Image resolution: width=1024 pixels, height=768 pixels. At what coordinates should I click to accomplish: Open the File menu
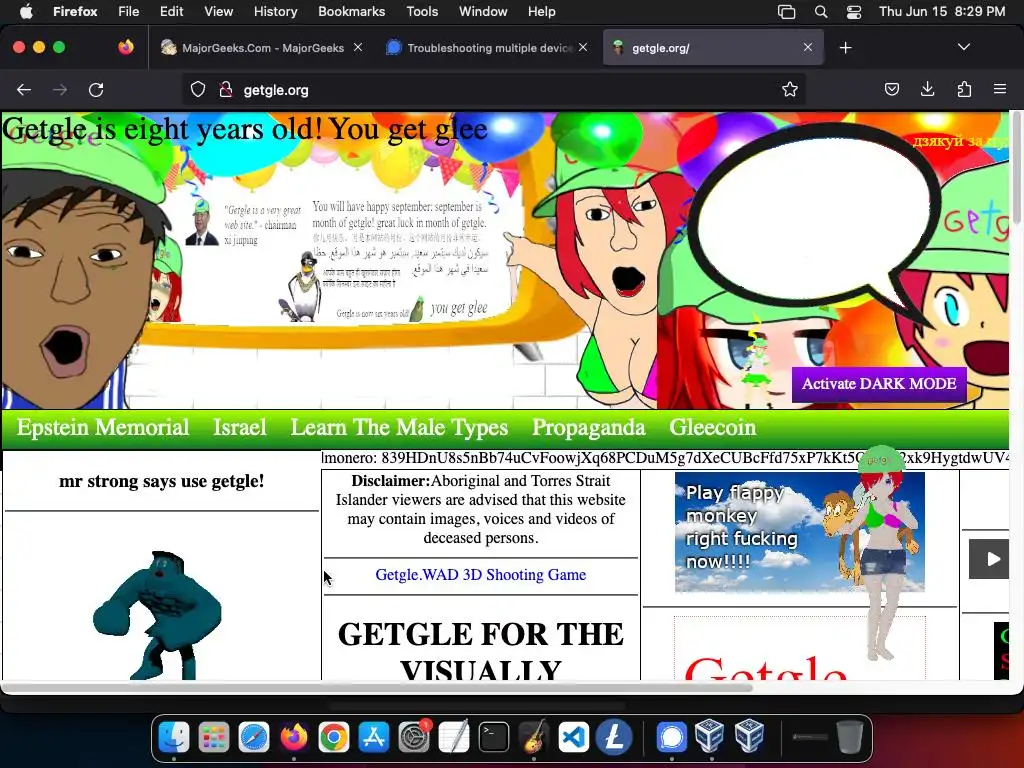(128, 11)
